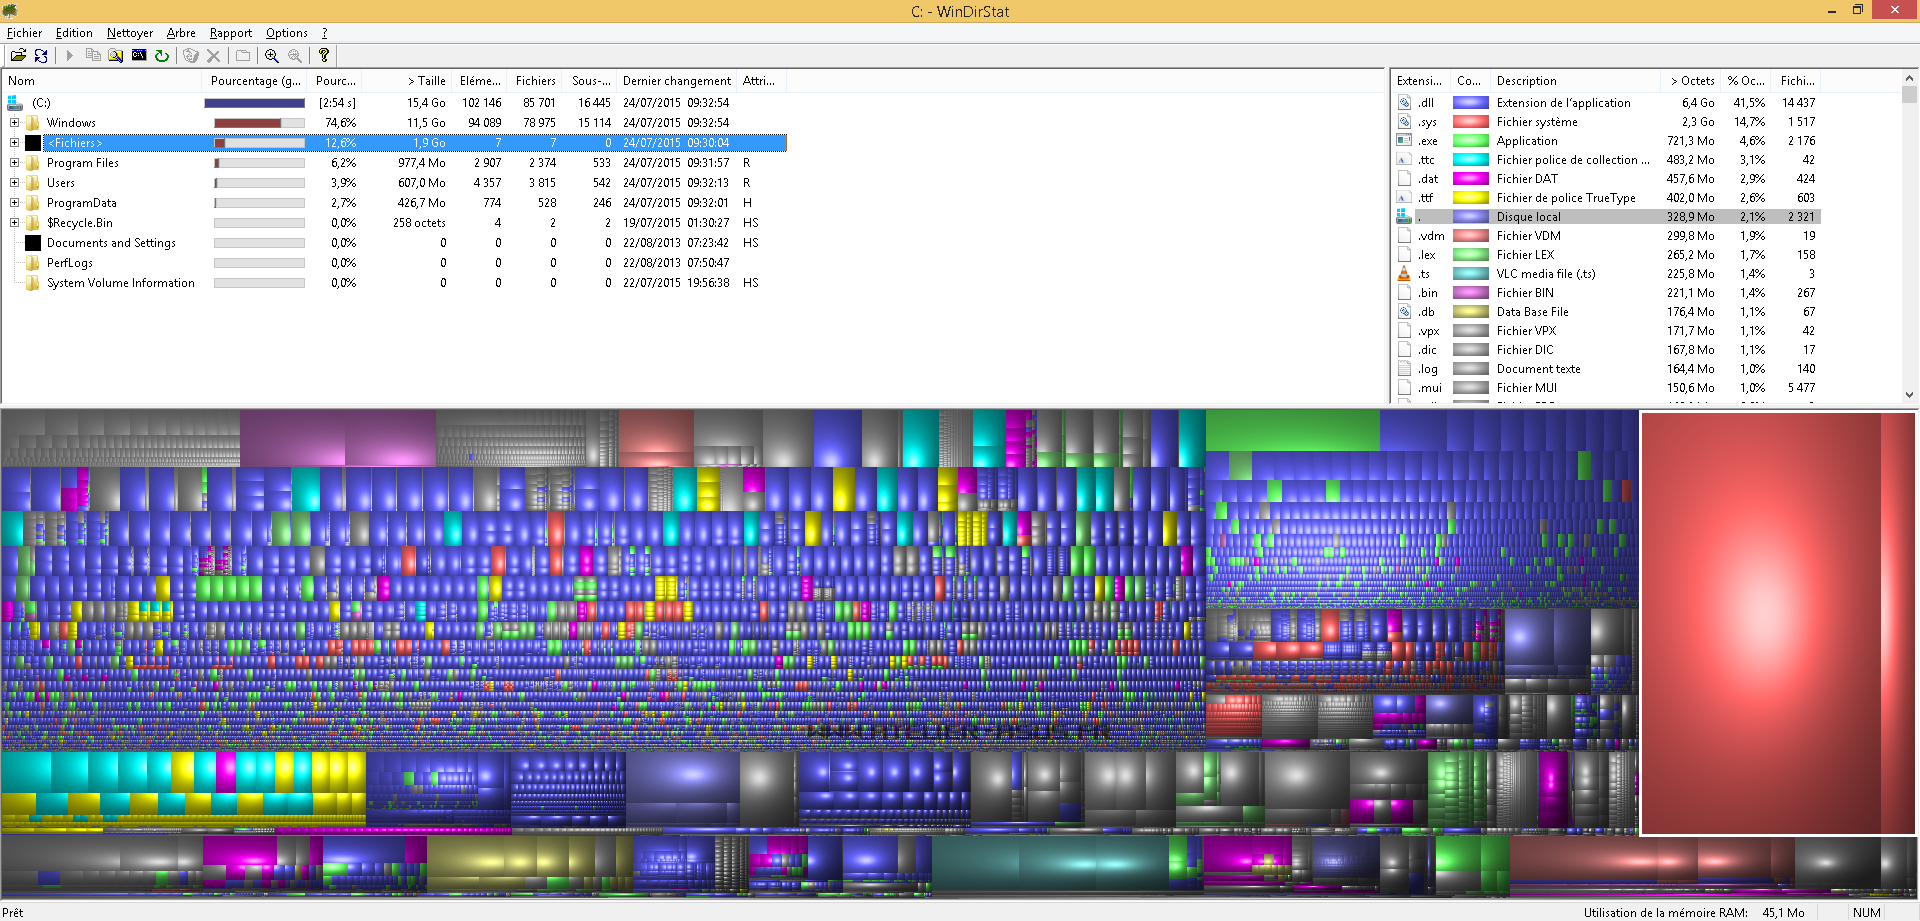The height and width of the screenshot is (921, 1920).
Task: Click the .dll blue color swatch
Action: [x=1470, y=103]
